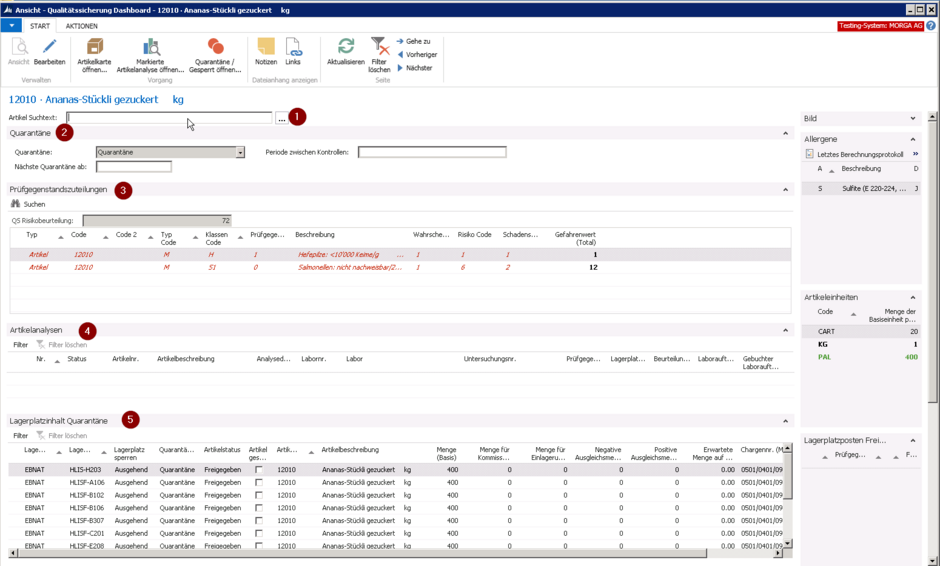Switch to the AKTIONEN ribbon tab

pos(82,26)
